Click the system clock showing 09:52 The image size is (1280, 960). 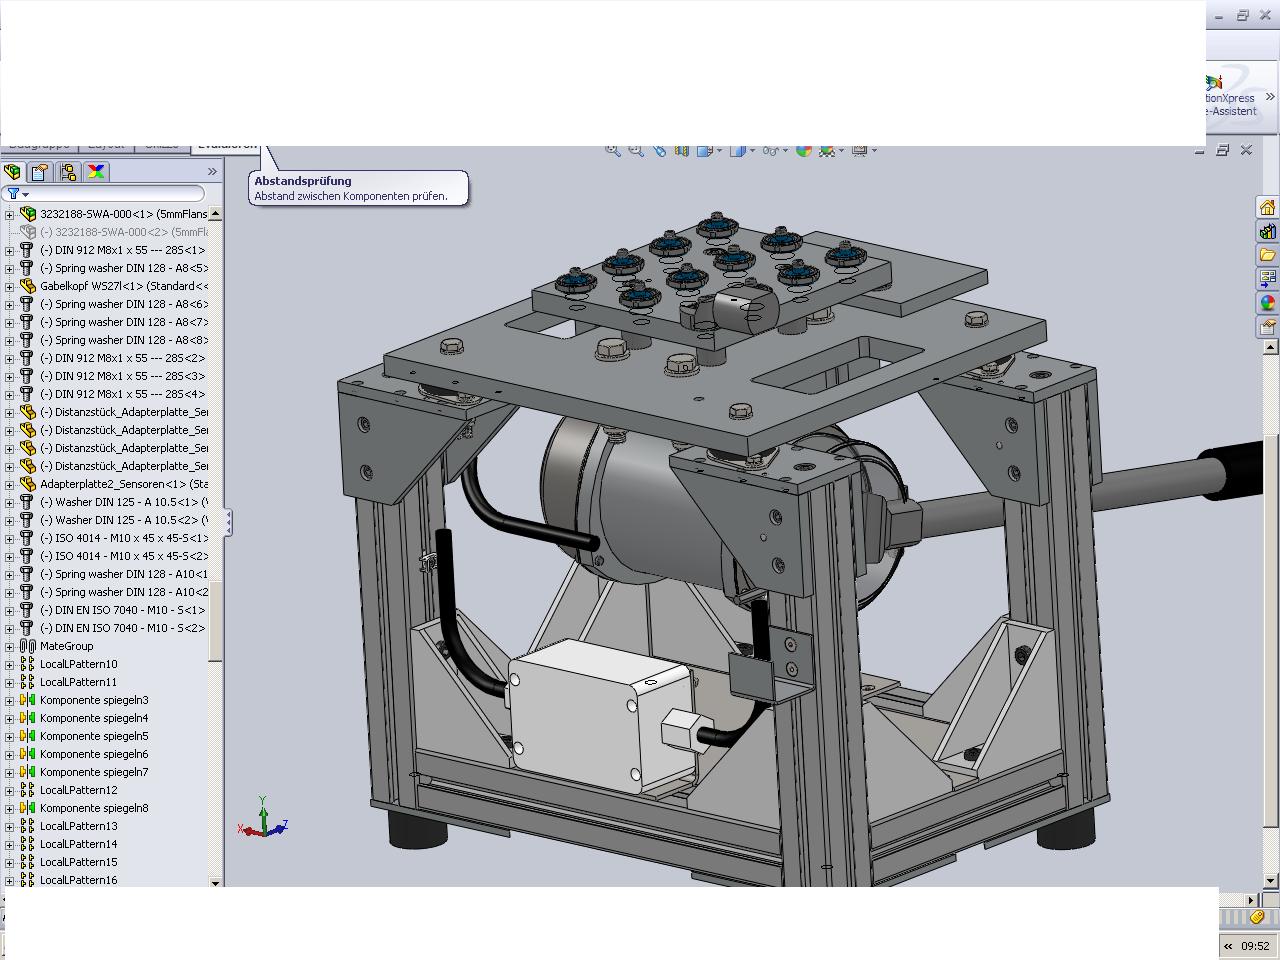tap(1255, 946)
